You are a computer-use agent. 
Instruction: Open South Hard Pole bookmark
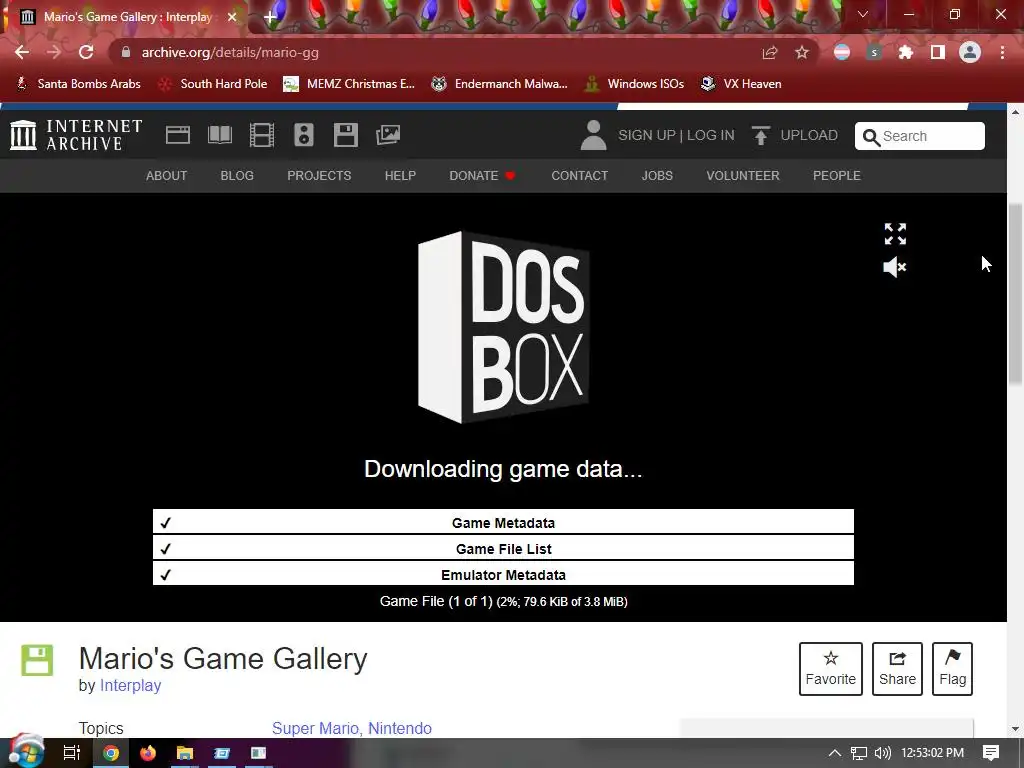214,84
